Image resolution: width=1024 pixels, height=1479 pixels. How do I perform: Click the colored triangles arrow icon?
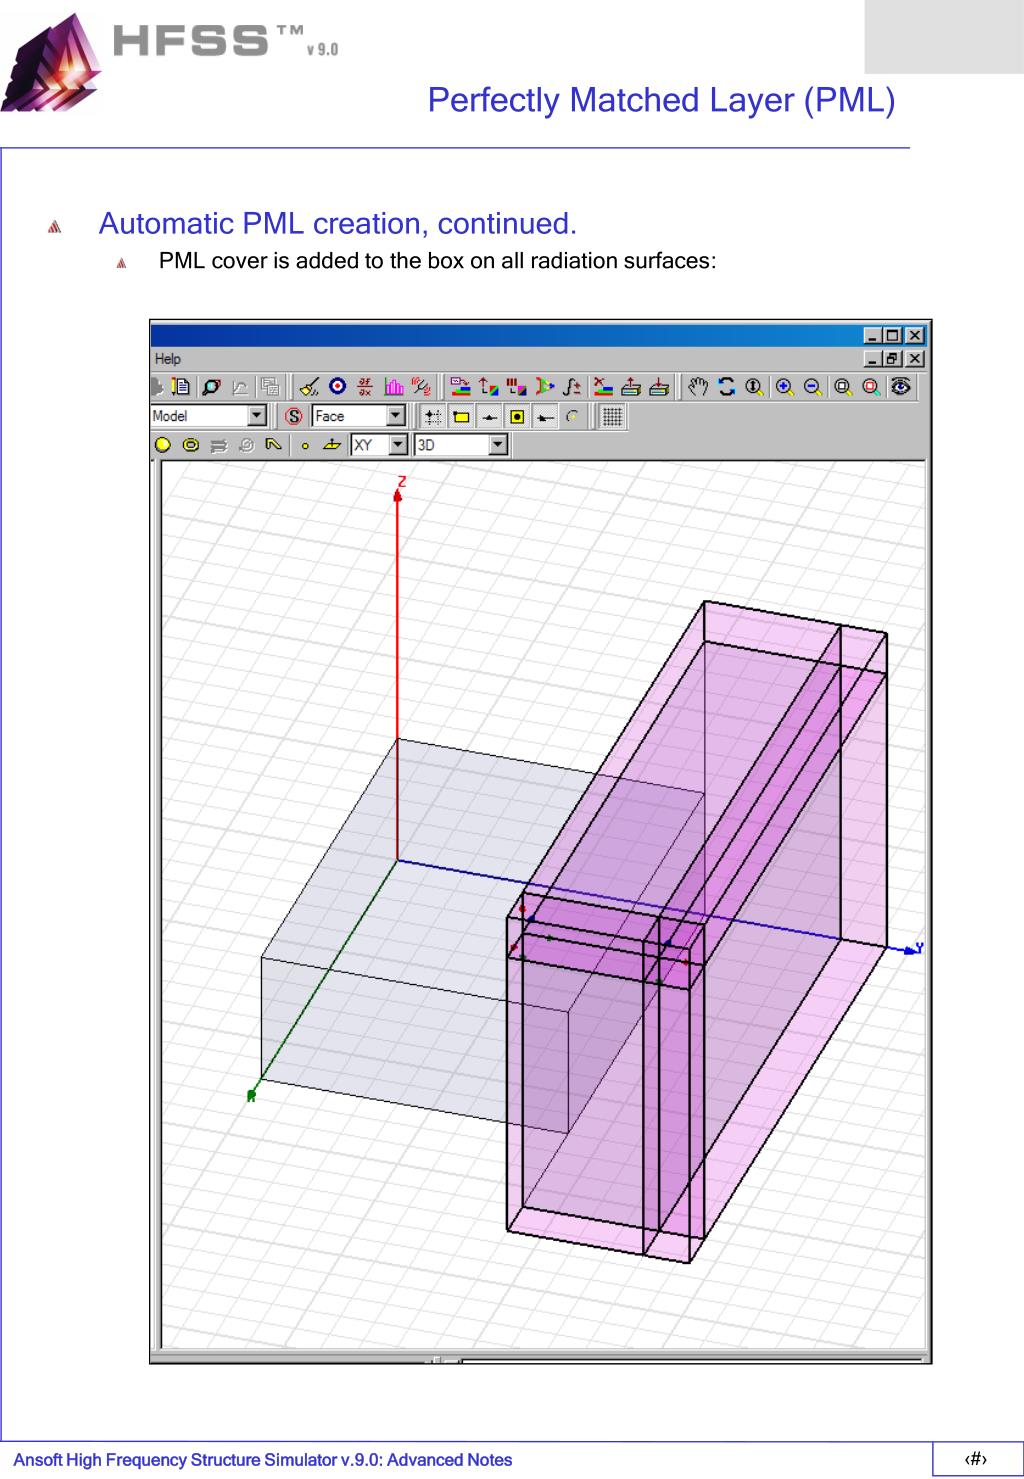click(545, 387)
